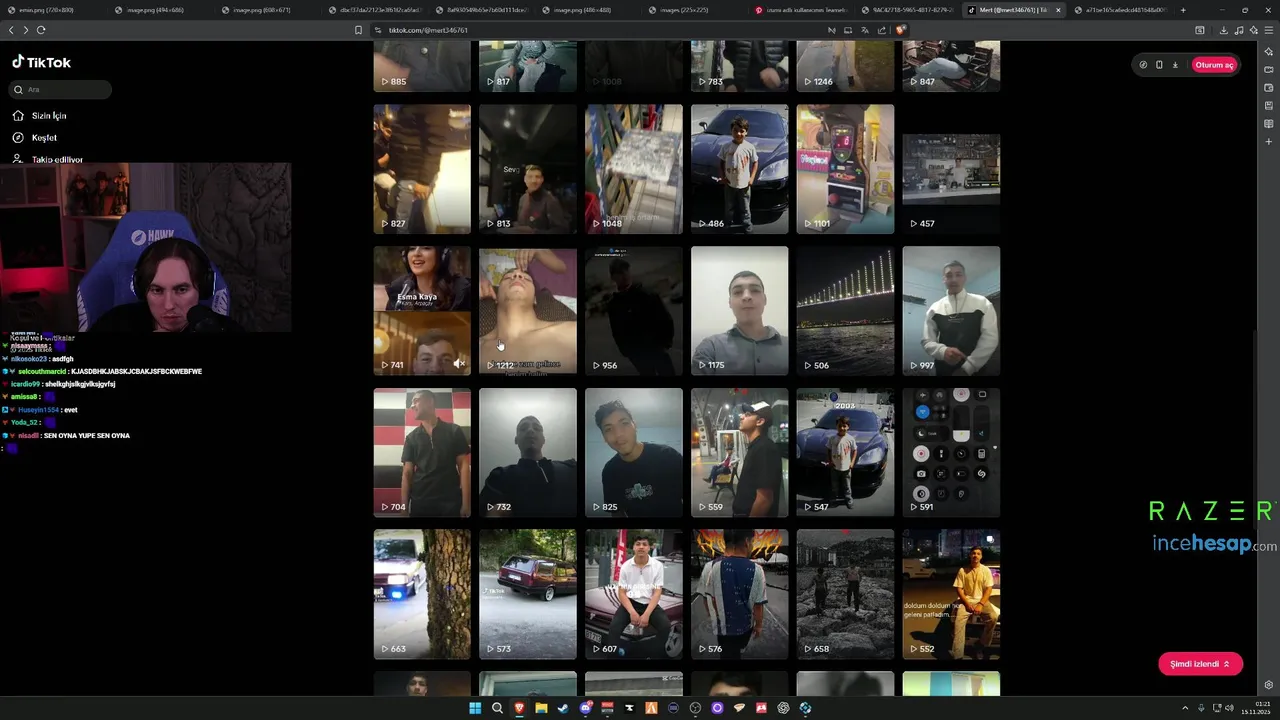Click the Brave shields lion icon
This screenshot has height=720, width=1280.
[x=900, y=30]
